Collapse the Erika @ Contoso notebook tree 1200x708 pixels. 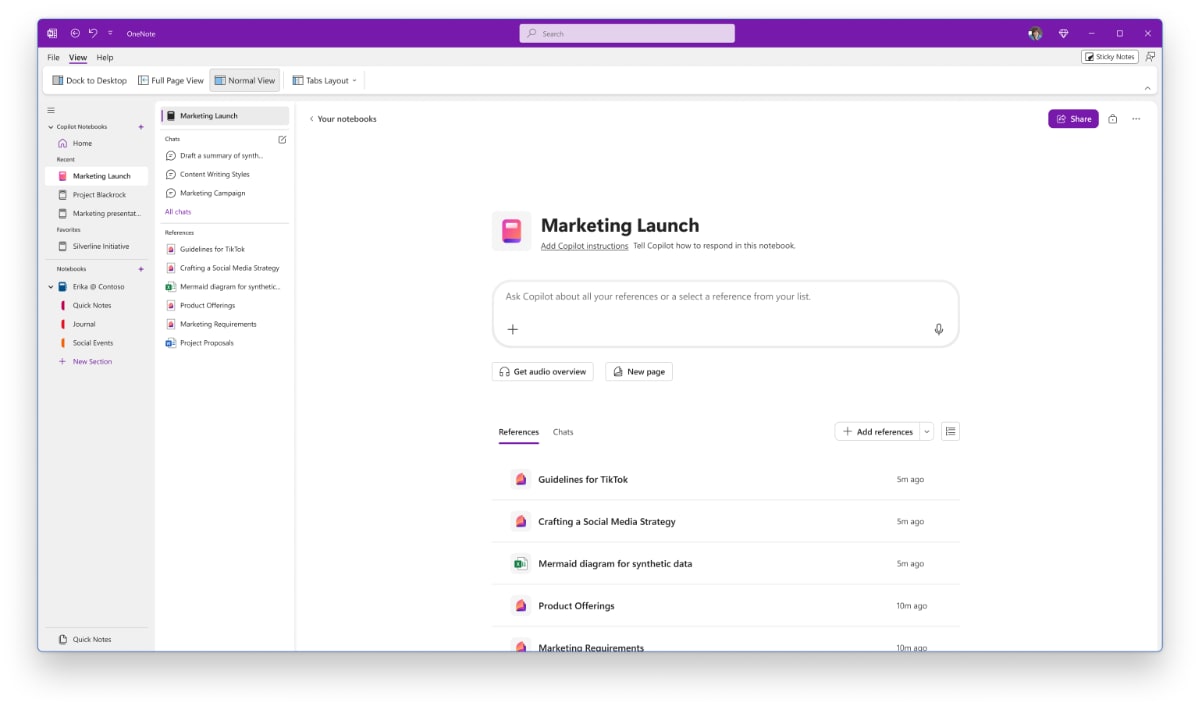tap(50, 286)
